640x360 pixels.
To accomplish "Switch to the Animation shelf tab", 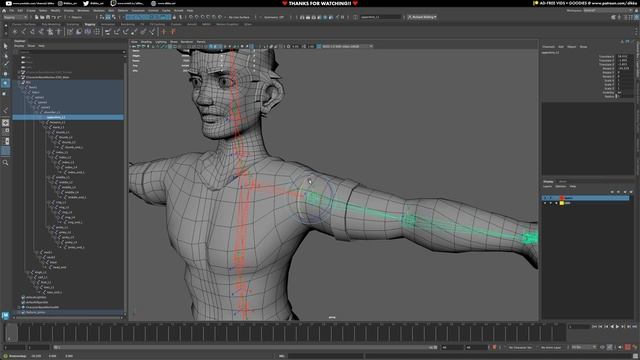I will coord(108,24).
